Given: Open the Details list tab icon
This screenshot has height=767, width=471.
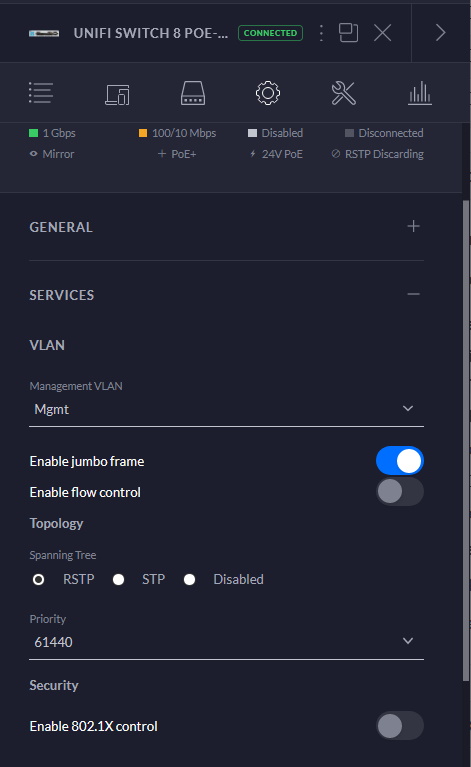Looking at the screenshot, I should click(41, 93).
